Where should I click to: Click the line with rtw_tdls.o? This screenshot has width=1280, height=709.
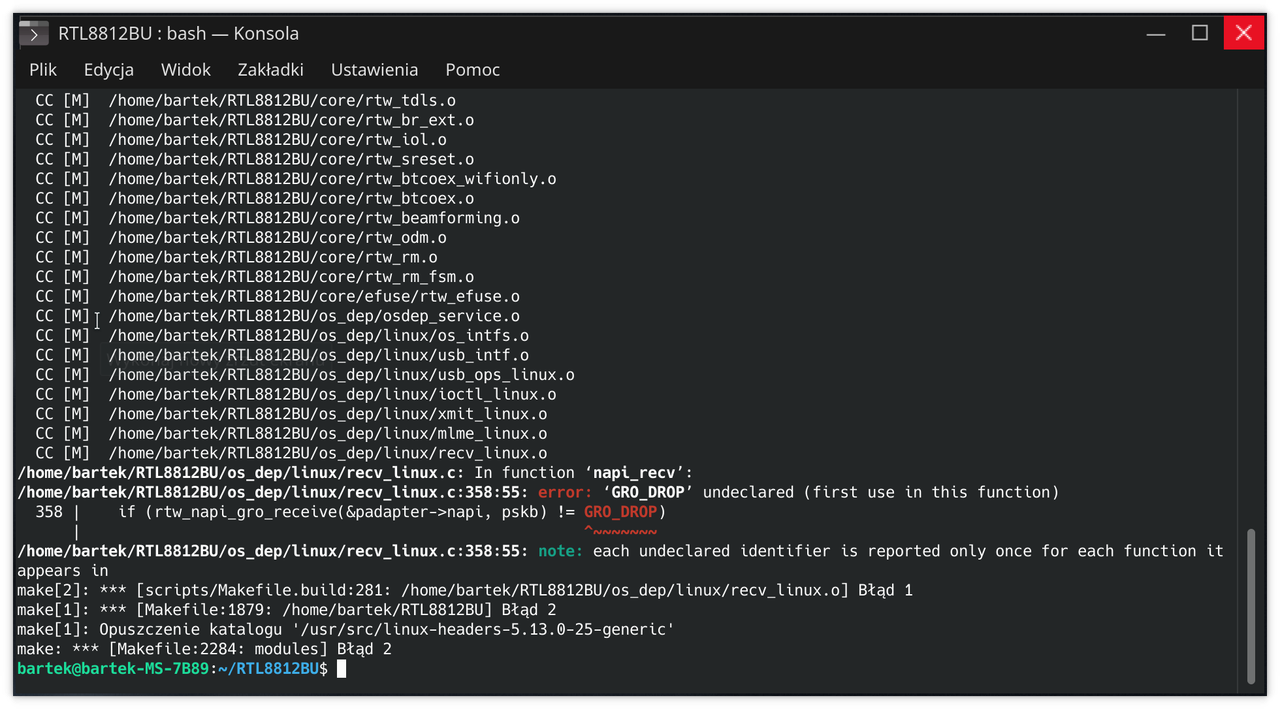(x=246, y=100)
